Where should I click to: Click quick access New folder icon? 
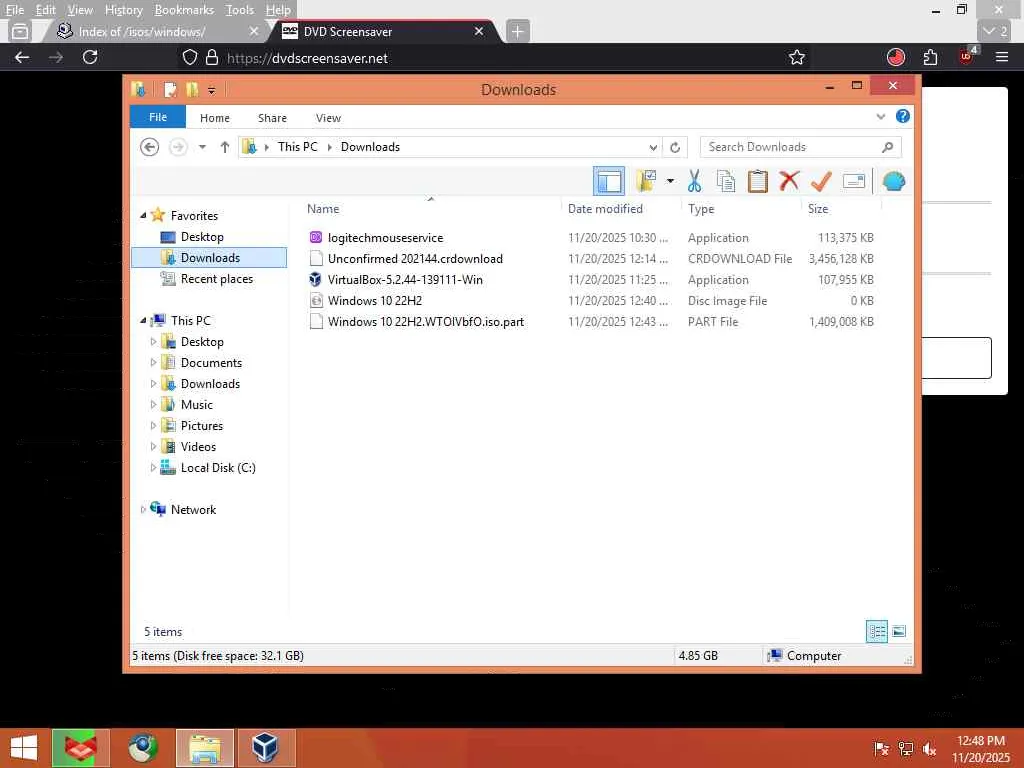pos(192,89)
